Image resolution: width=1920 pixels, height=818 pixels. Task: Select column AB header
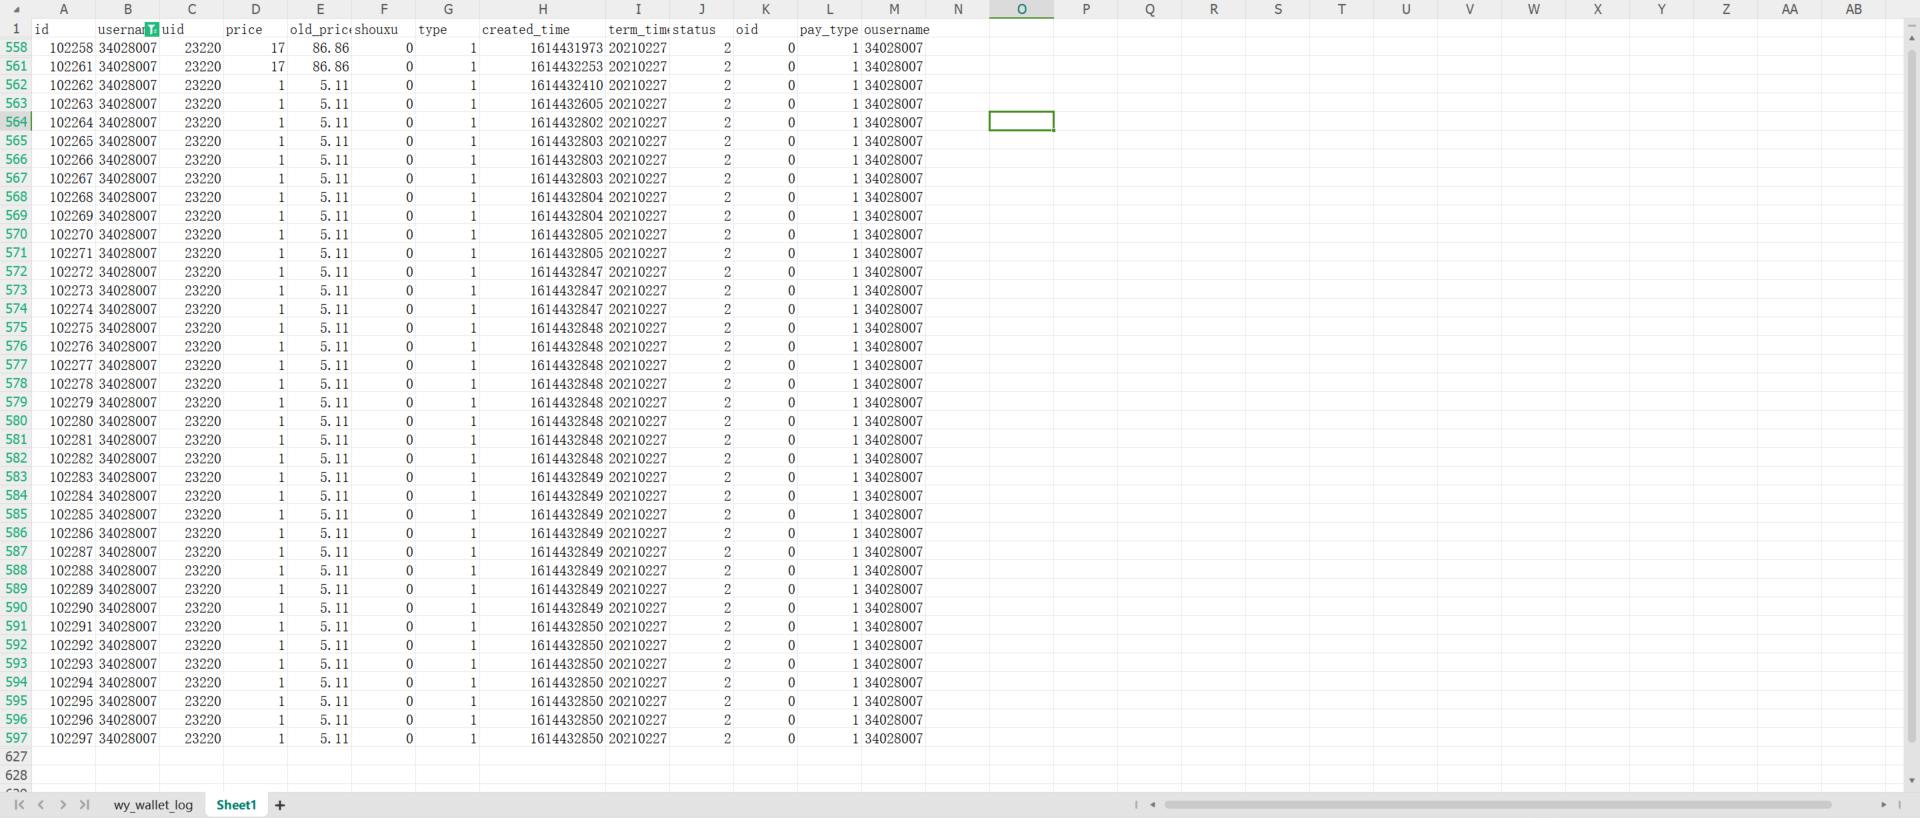tap(1854, 9)
